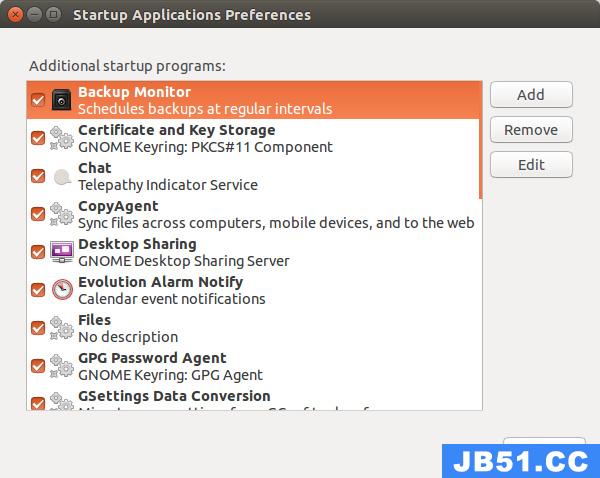This screenshot has height=478, width=600.
Task: Click the orange list scrollbar handle
Action: 480,140
